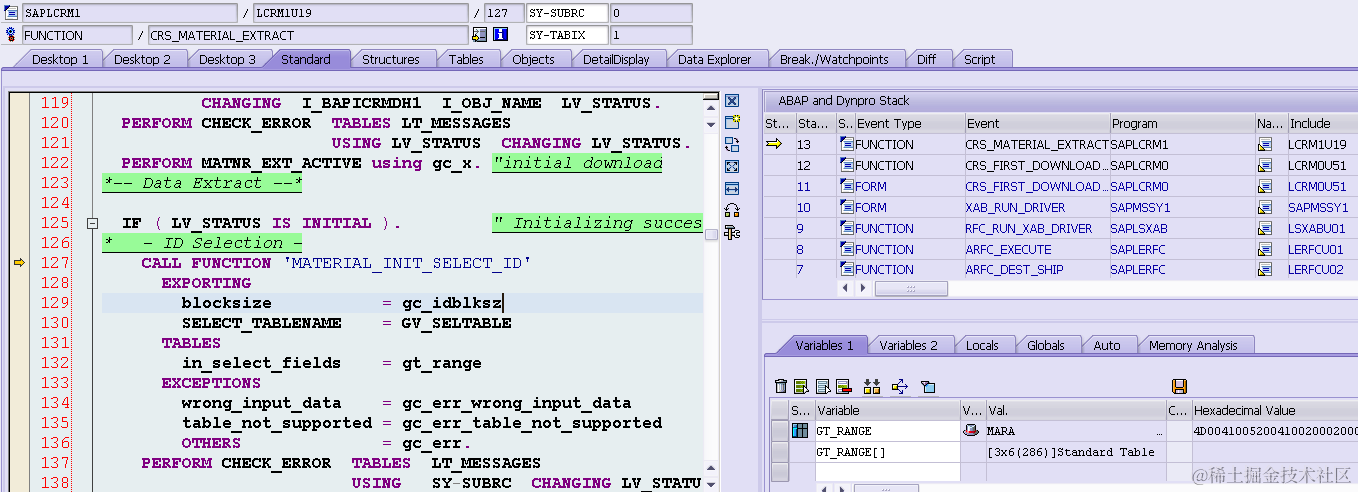Switch to Globals tab

click(x=1046, y=345)
